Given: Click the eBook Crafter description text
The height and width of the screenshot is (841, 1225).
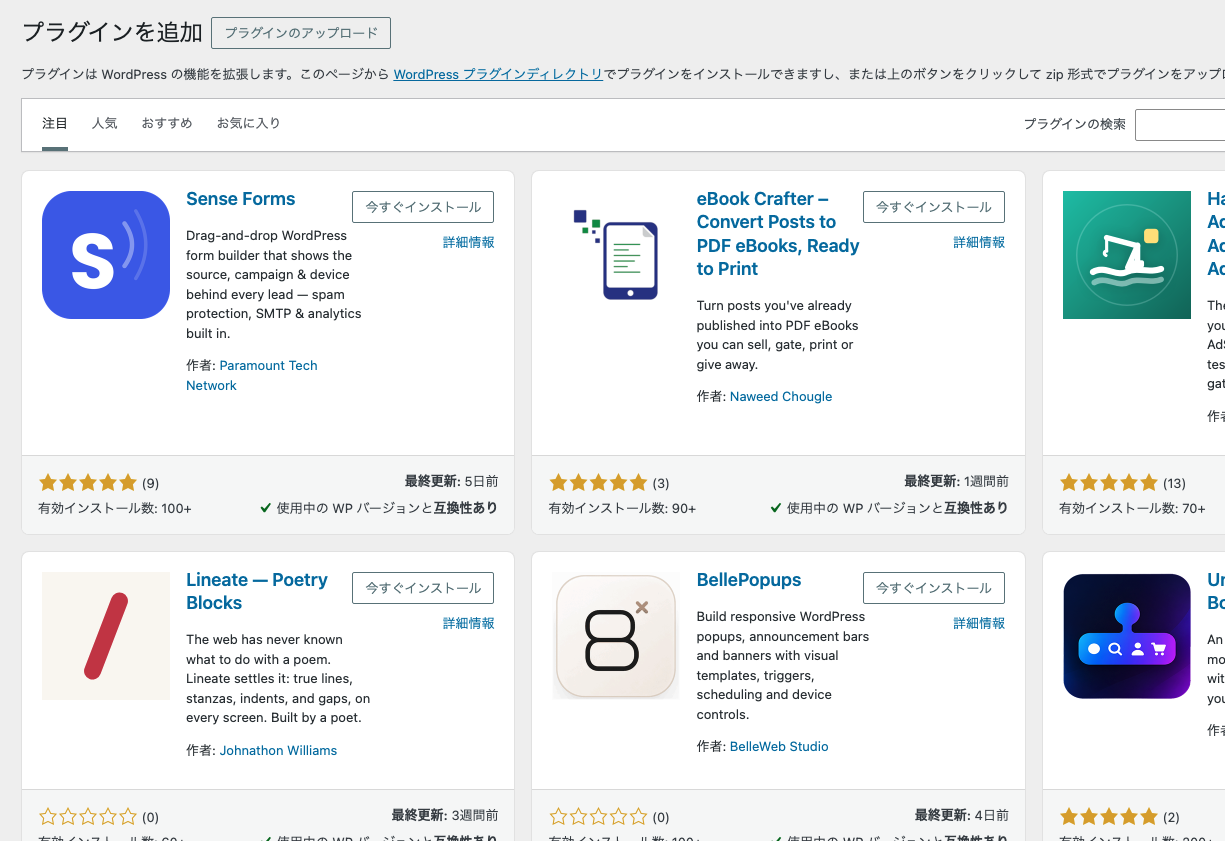Looking at the screenshot, I should [778, 335].
